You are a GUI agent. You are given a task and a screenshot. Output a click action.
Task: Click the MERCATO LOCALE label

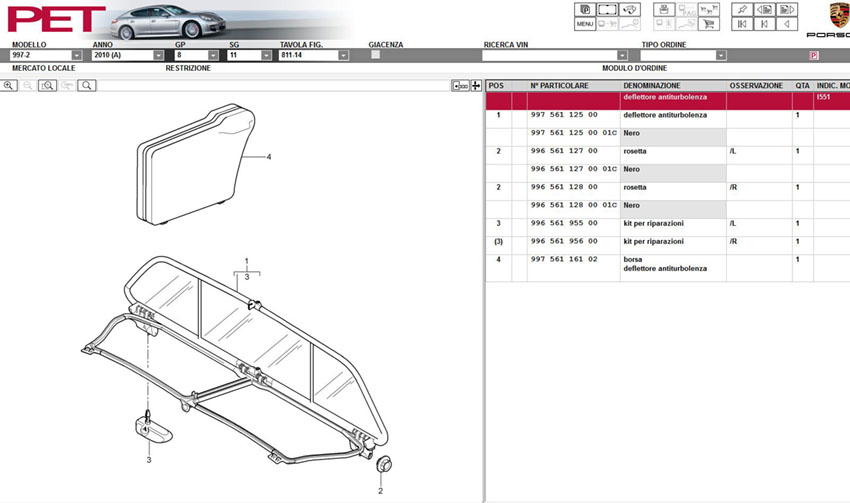44,68
